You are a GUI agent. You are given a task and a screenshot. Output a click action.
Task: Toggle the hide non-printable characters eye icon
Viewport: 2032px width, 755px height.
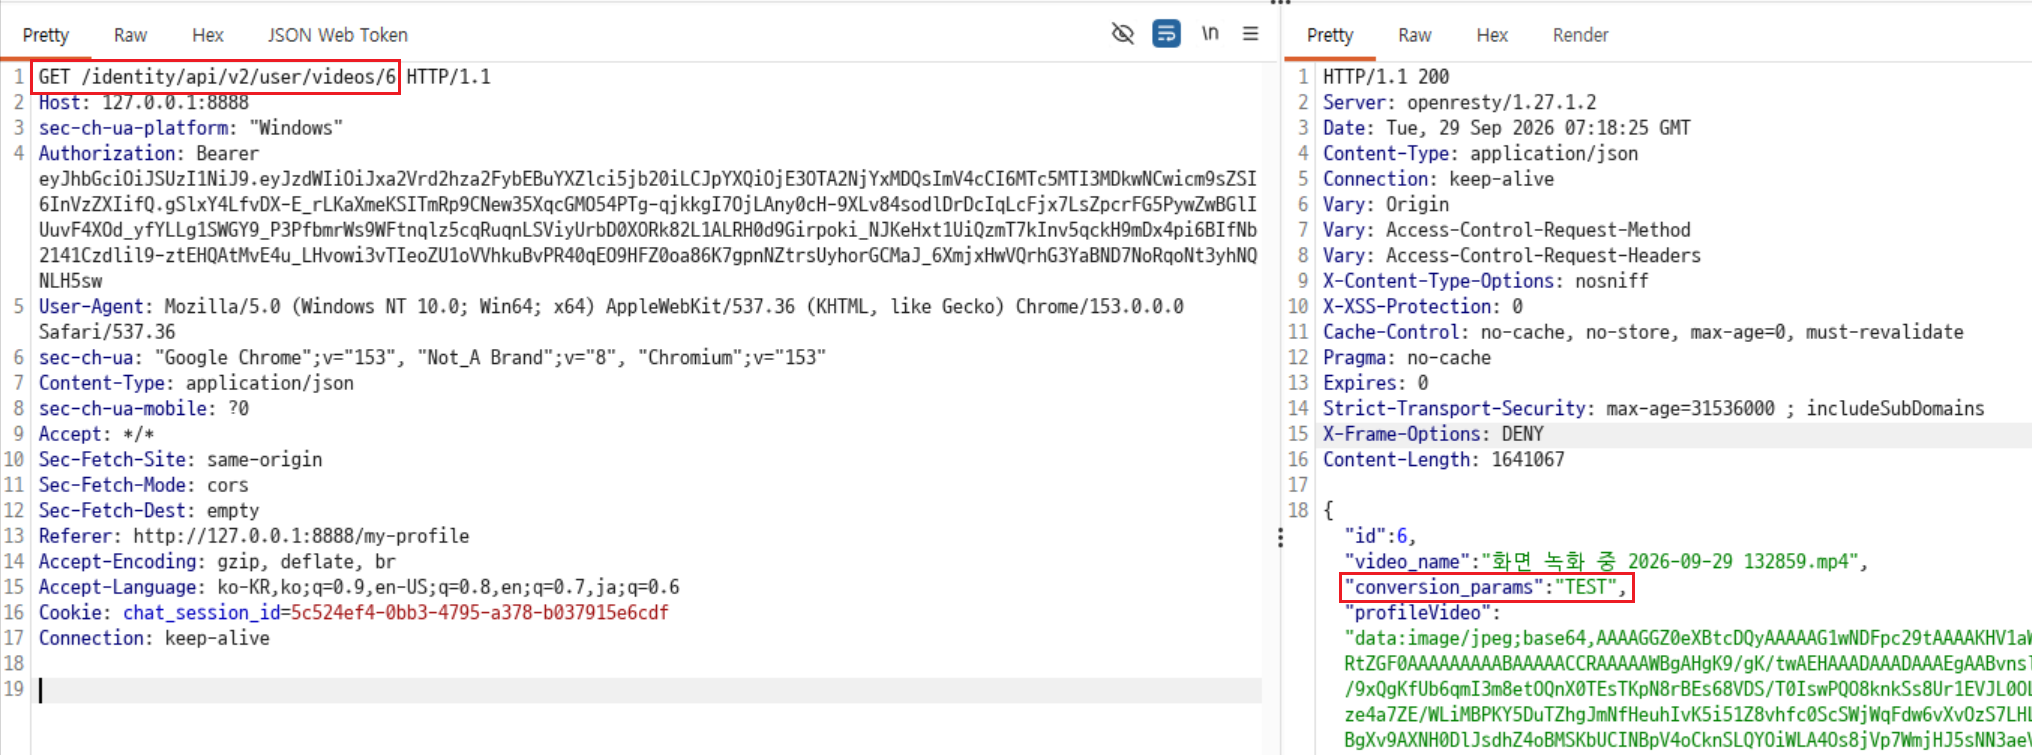(1123, 34)
